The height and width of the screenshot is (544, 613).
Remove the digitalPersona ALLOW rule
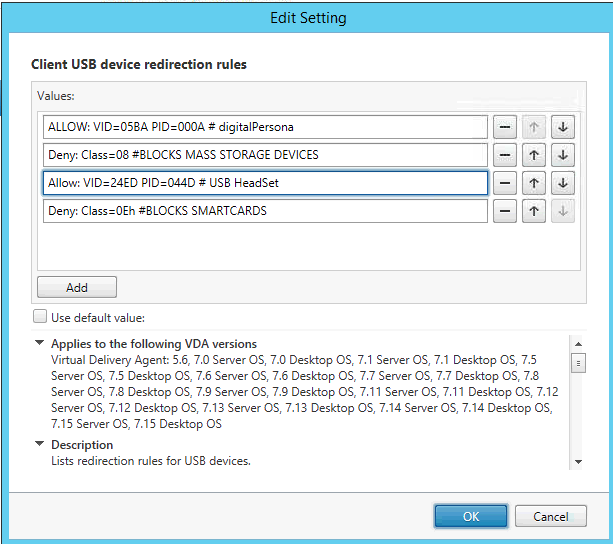click(506, 127)
